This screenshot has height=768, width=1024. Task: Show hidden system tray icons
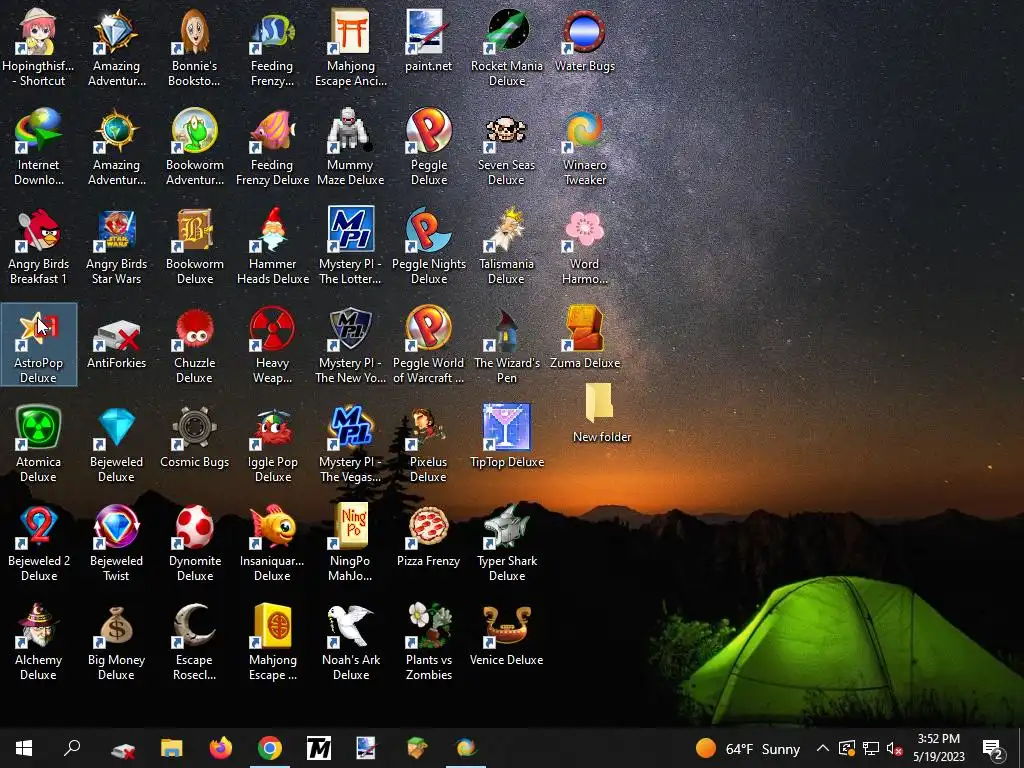[x=823, y=748]
